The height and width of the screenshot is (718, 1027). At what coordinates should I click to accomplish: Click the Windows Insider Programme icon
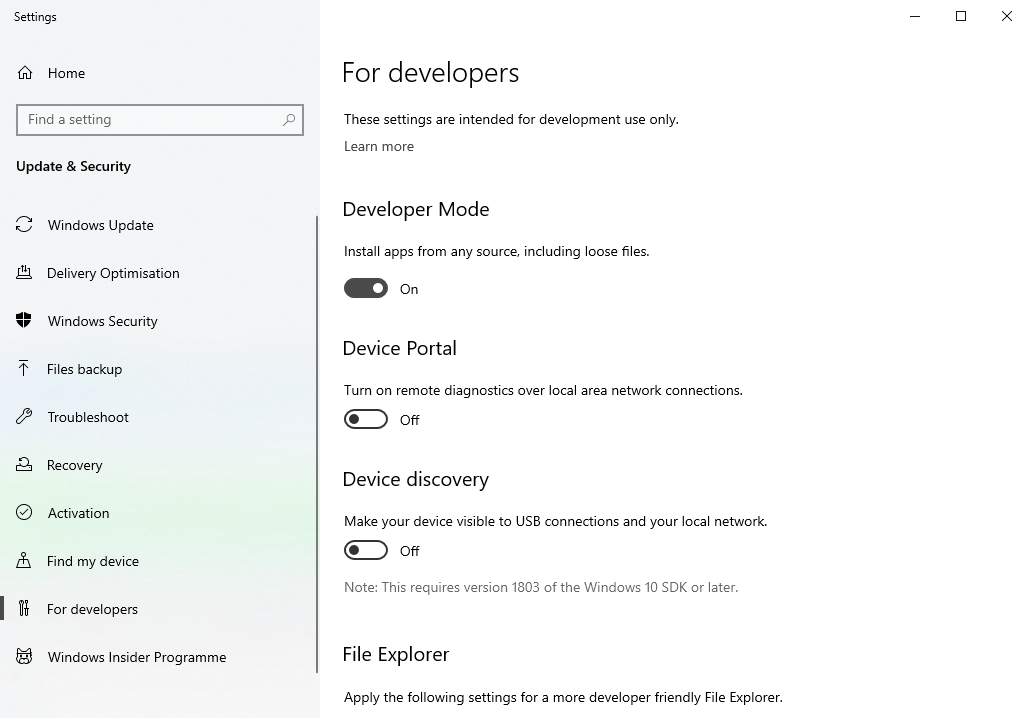pyautogui.click(x=24, y=656)
